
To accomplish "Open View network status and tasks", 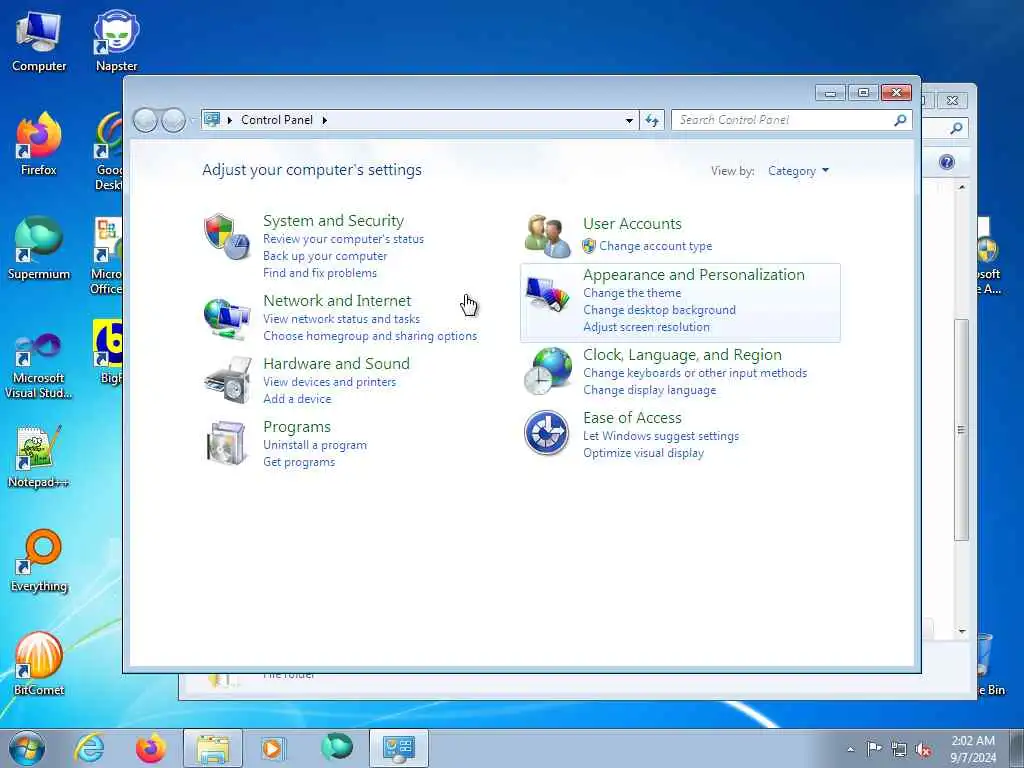I will 342,319.
